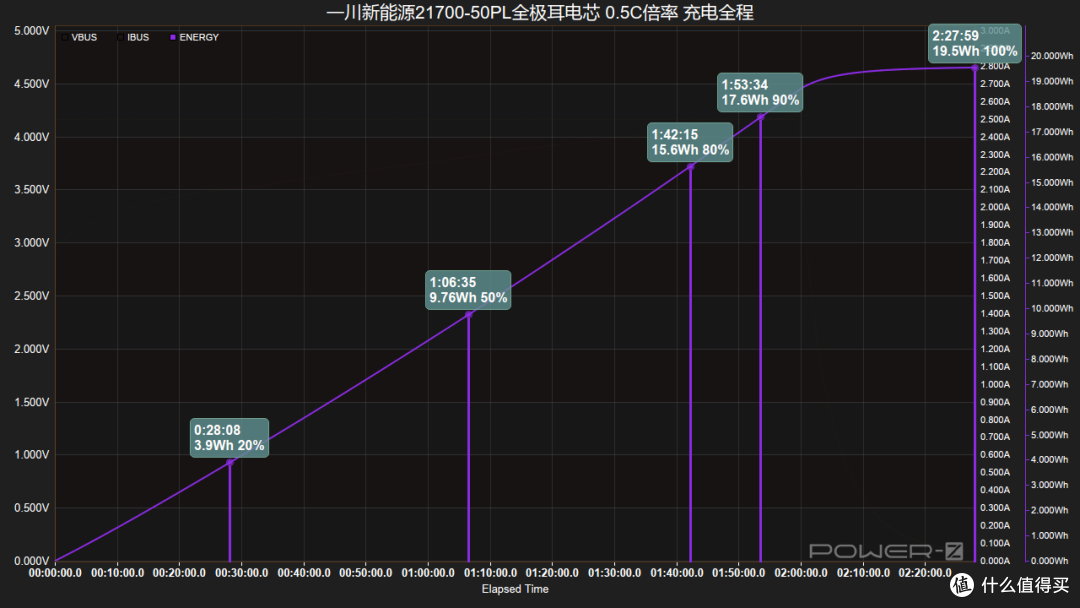The height and width of the screenshot is (608, 1080).
Task: Click the 4.000V voltage axis label
Action: click(x=32, y=137)
